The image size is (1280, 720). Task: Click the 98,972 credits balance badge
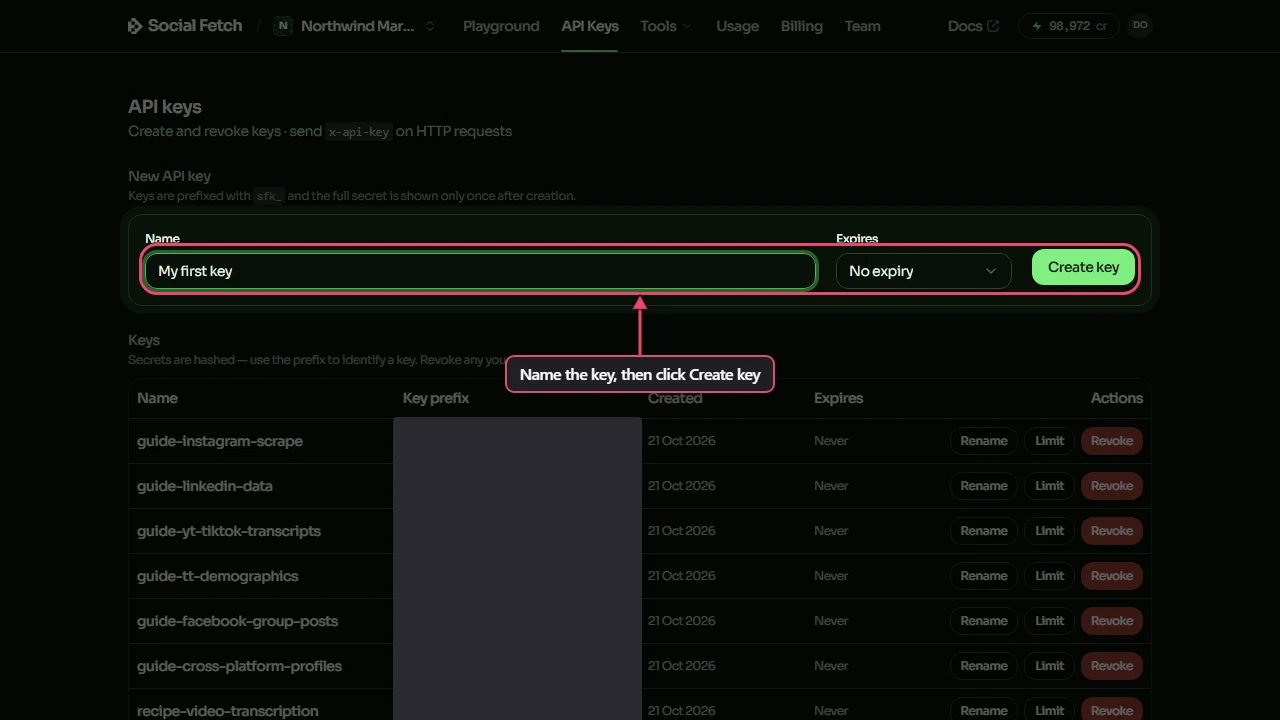pos(1069,26)
